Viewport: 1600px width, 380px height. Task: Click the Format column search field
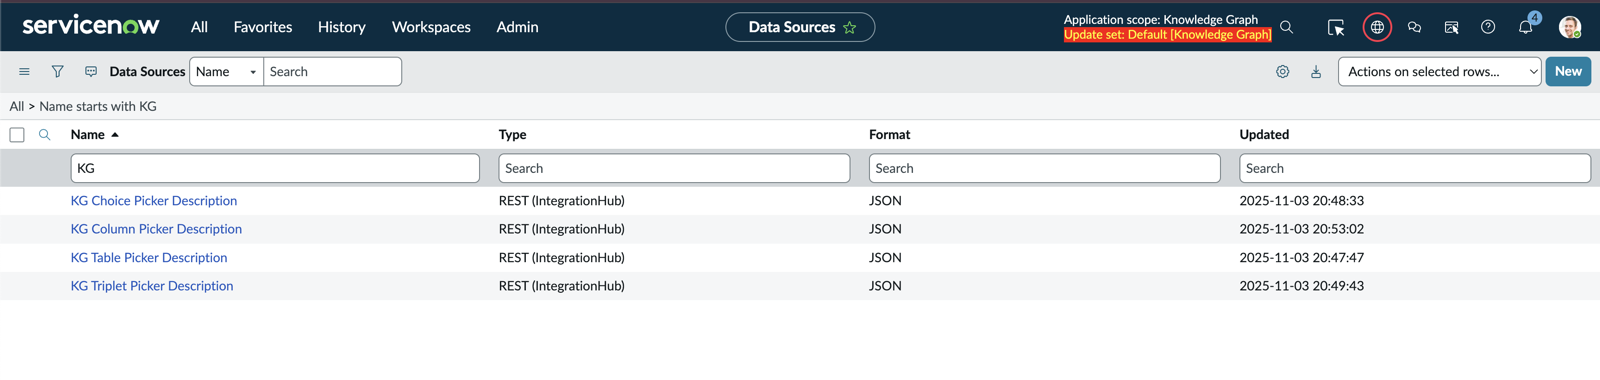1044,168
